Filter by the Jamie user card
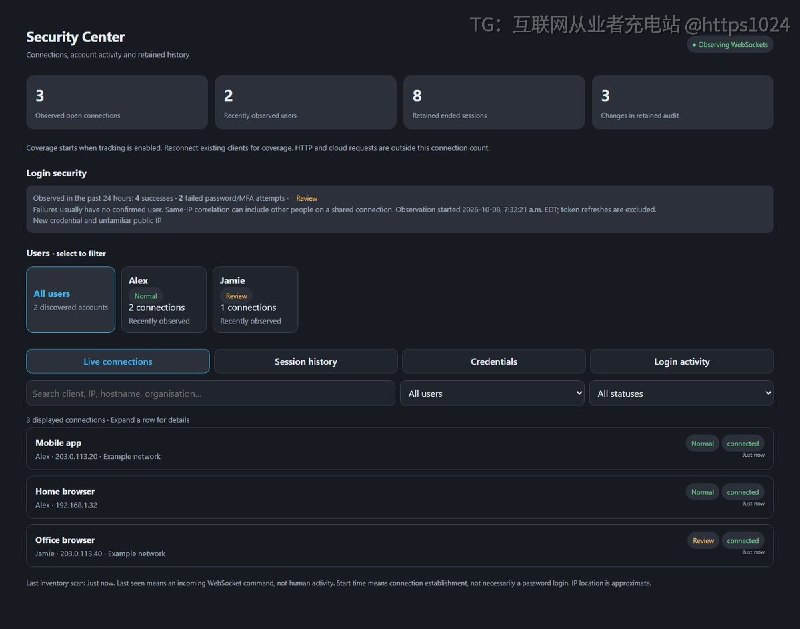800x629 pixels. [x=255, y=299]
